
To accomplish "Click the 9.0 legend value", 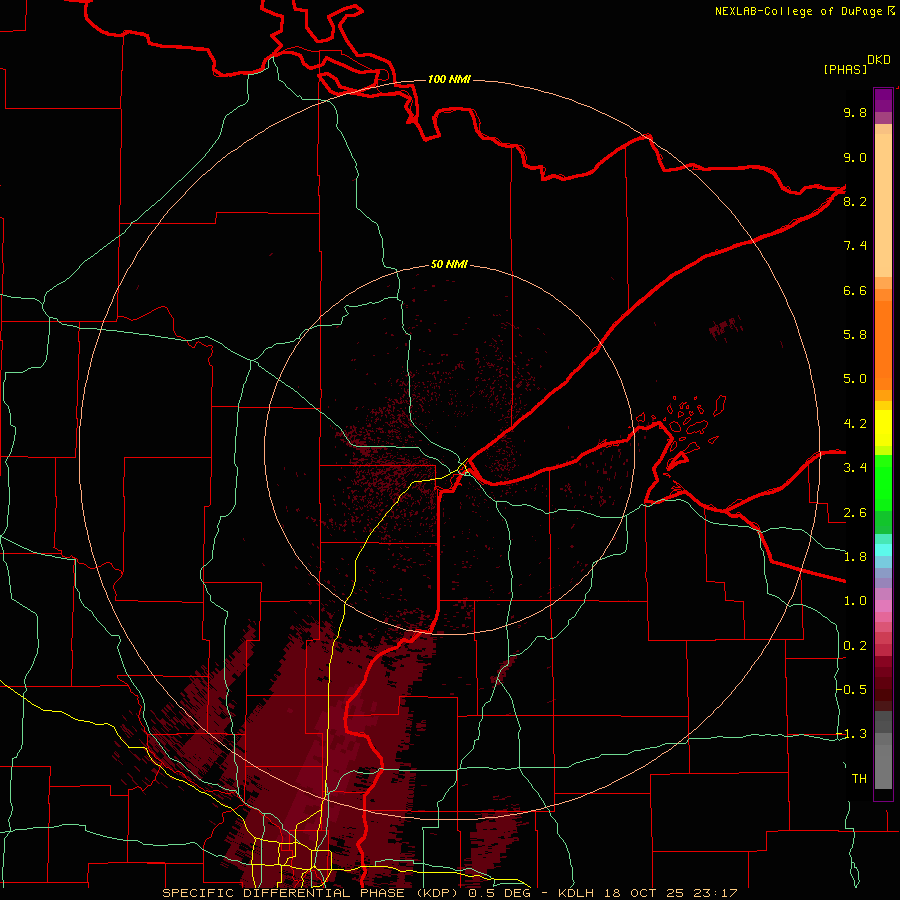I will point(855,157).
